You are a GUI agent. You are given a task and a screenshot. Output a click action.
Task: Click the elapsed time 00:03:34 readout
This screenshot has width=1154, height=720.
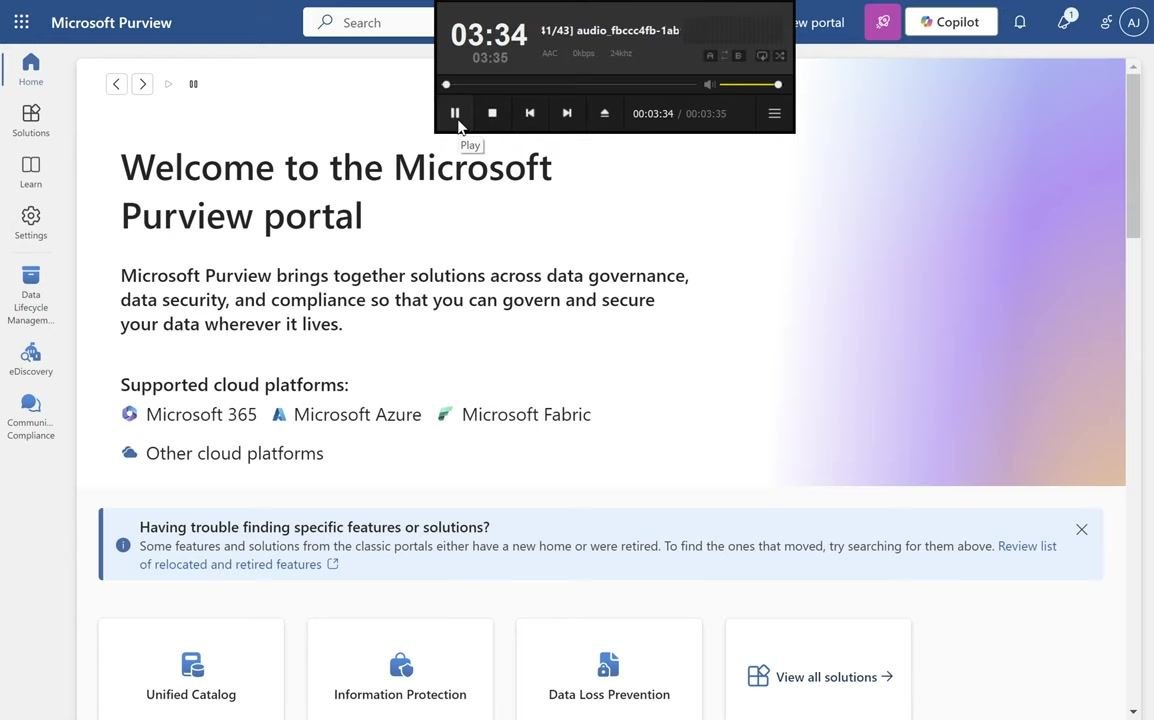tap(653, 113)
